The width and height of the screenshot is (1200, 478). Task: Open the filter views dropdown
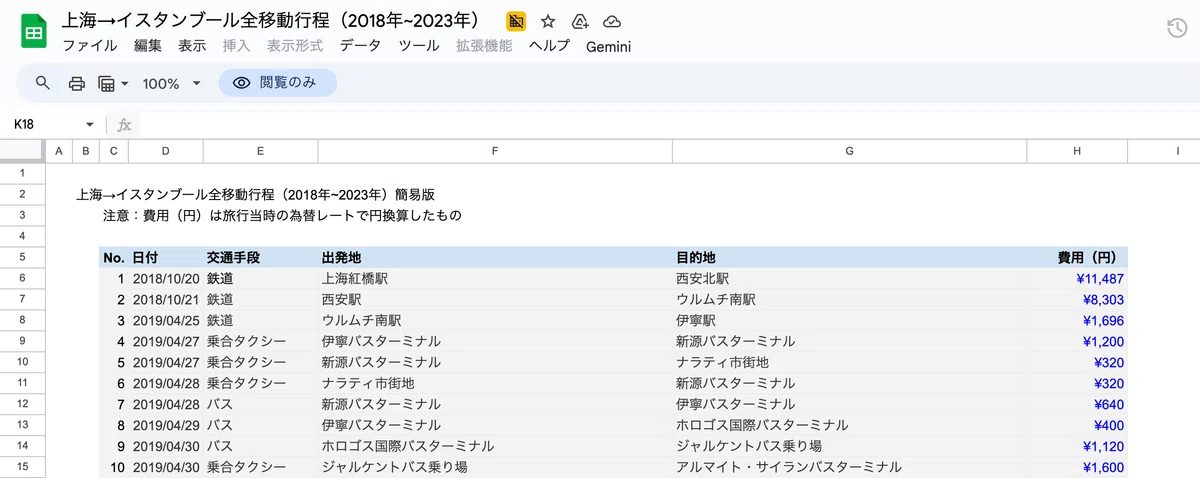[x=113, y=83]
